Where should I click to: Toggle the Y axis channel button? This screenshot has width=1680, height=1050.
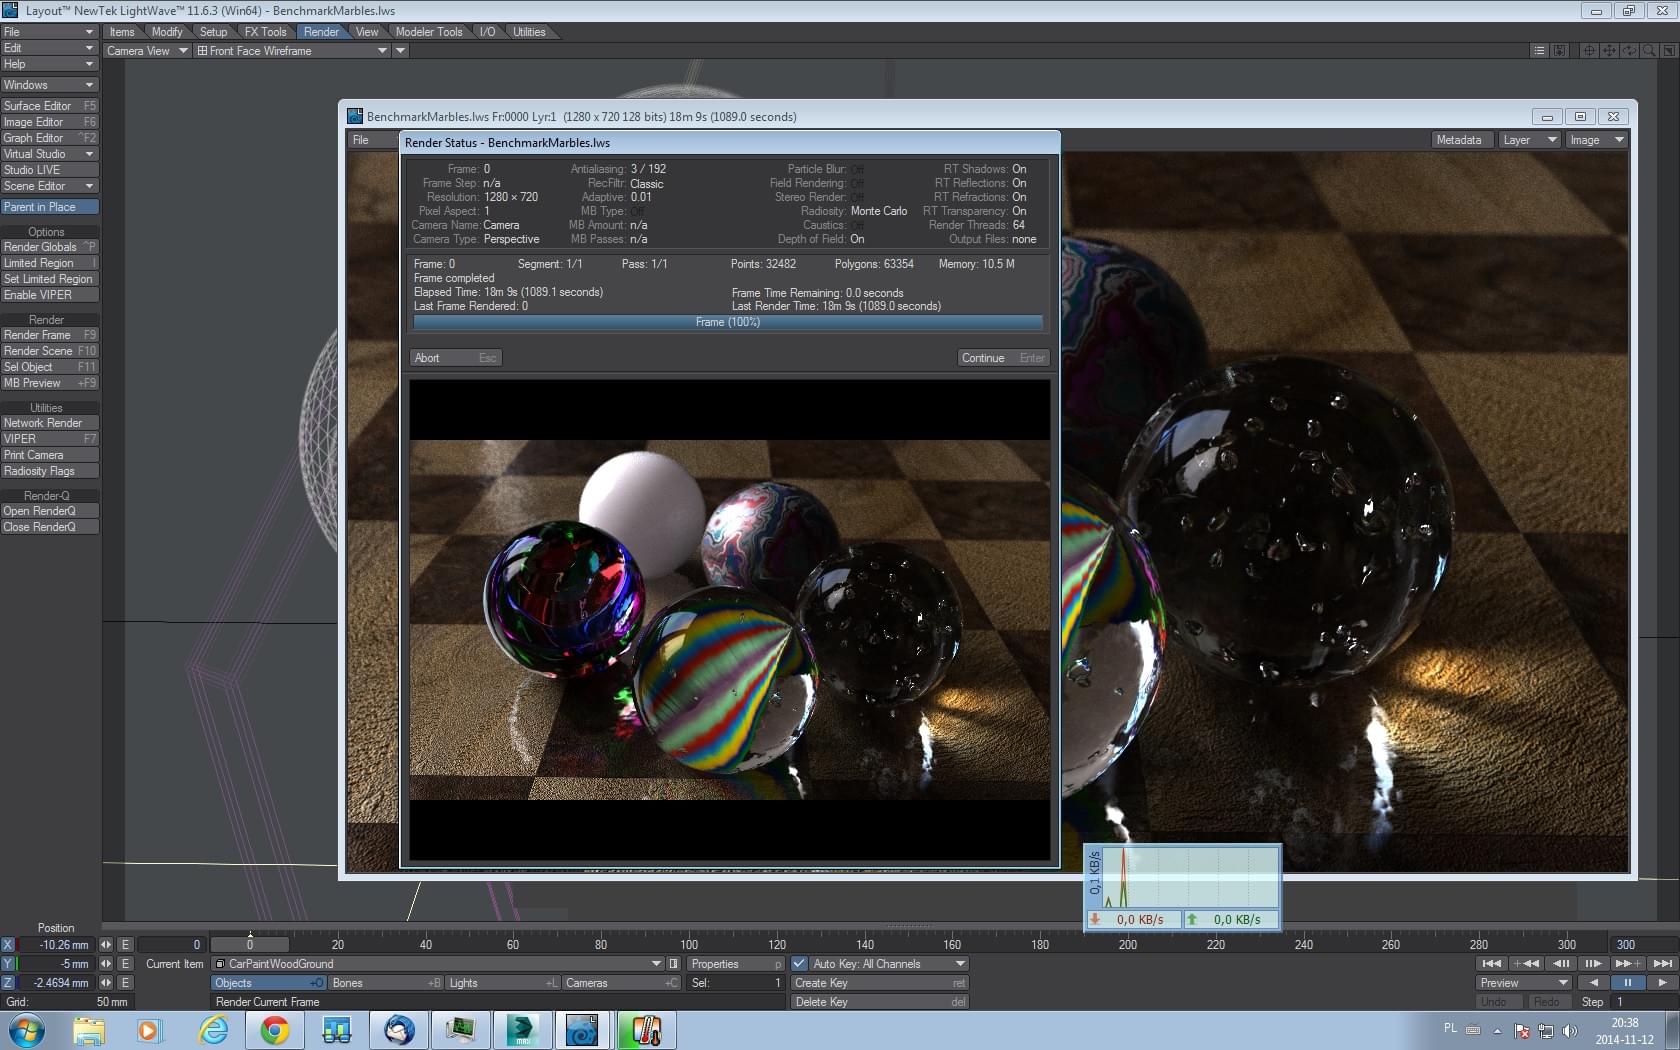pos(8,964)
